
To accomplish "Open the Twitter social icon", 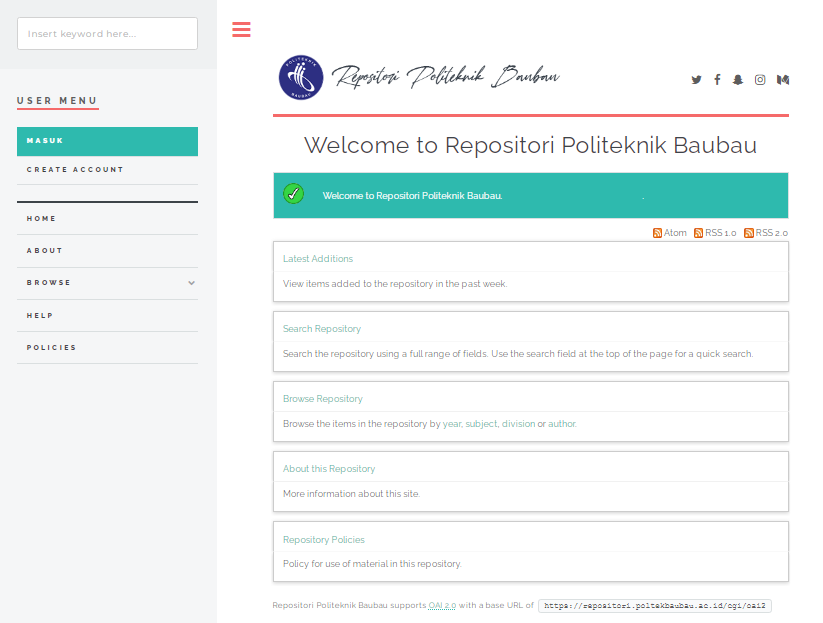I will (697, 80).
